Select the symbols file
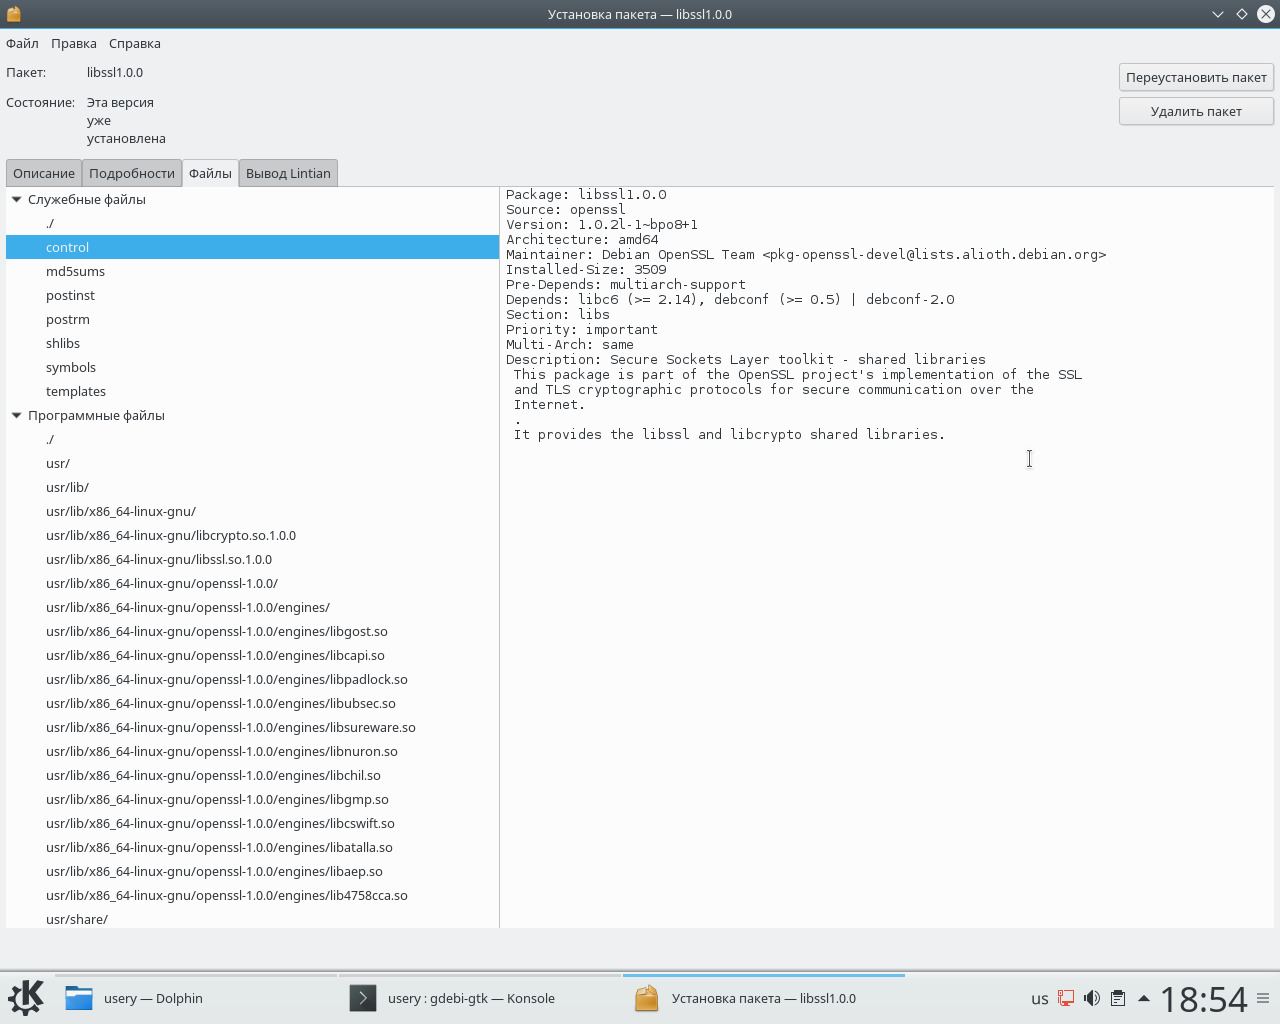 (252, 367)
